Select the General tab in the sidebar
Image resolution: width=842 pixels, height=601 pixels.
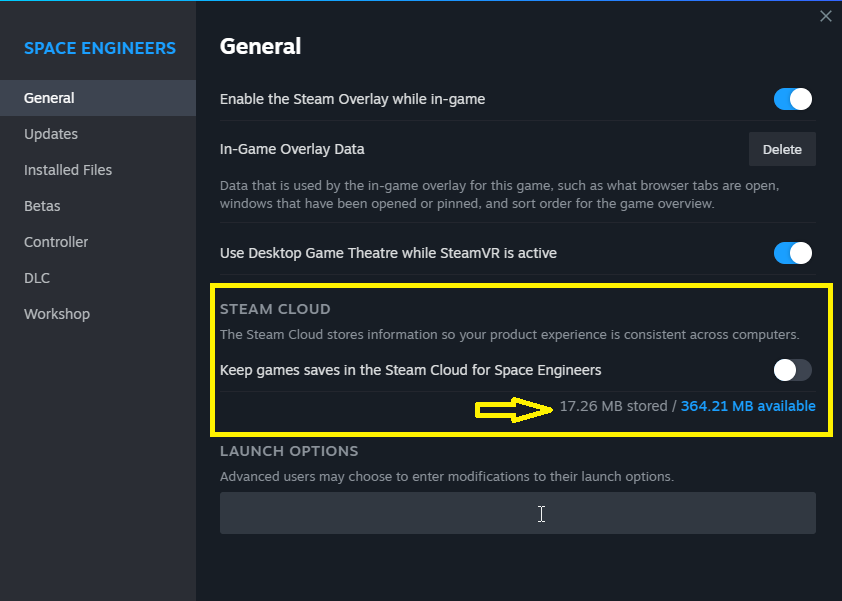50,98
